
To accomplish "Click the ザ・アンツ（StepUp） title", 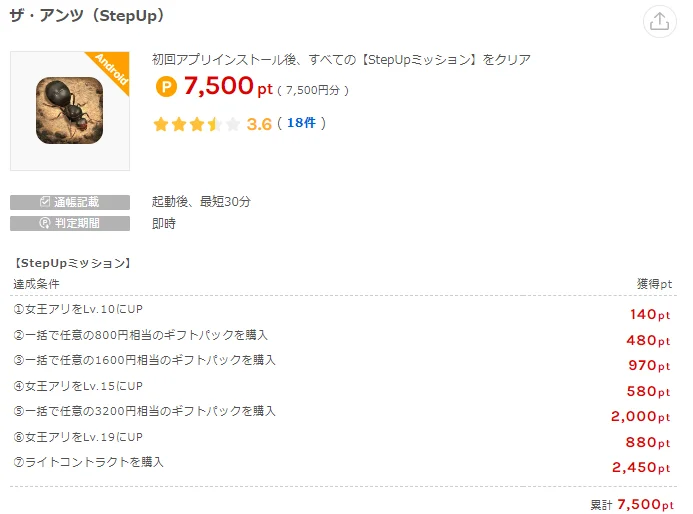I will 86,16.
